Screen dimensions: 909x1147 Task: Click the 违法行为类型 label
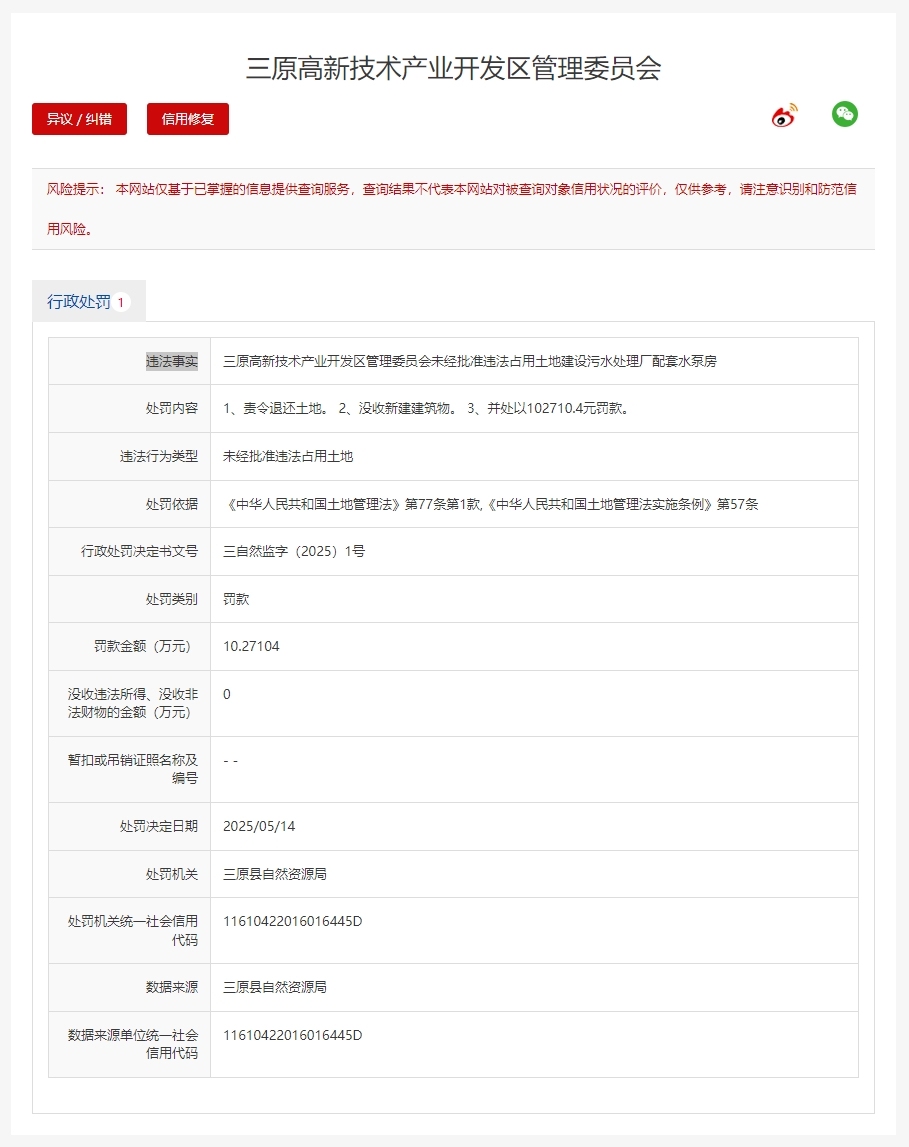[x=159, y=456]
